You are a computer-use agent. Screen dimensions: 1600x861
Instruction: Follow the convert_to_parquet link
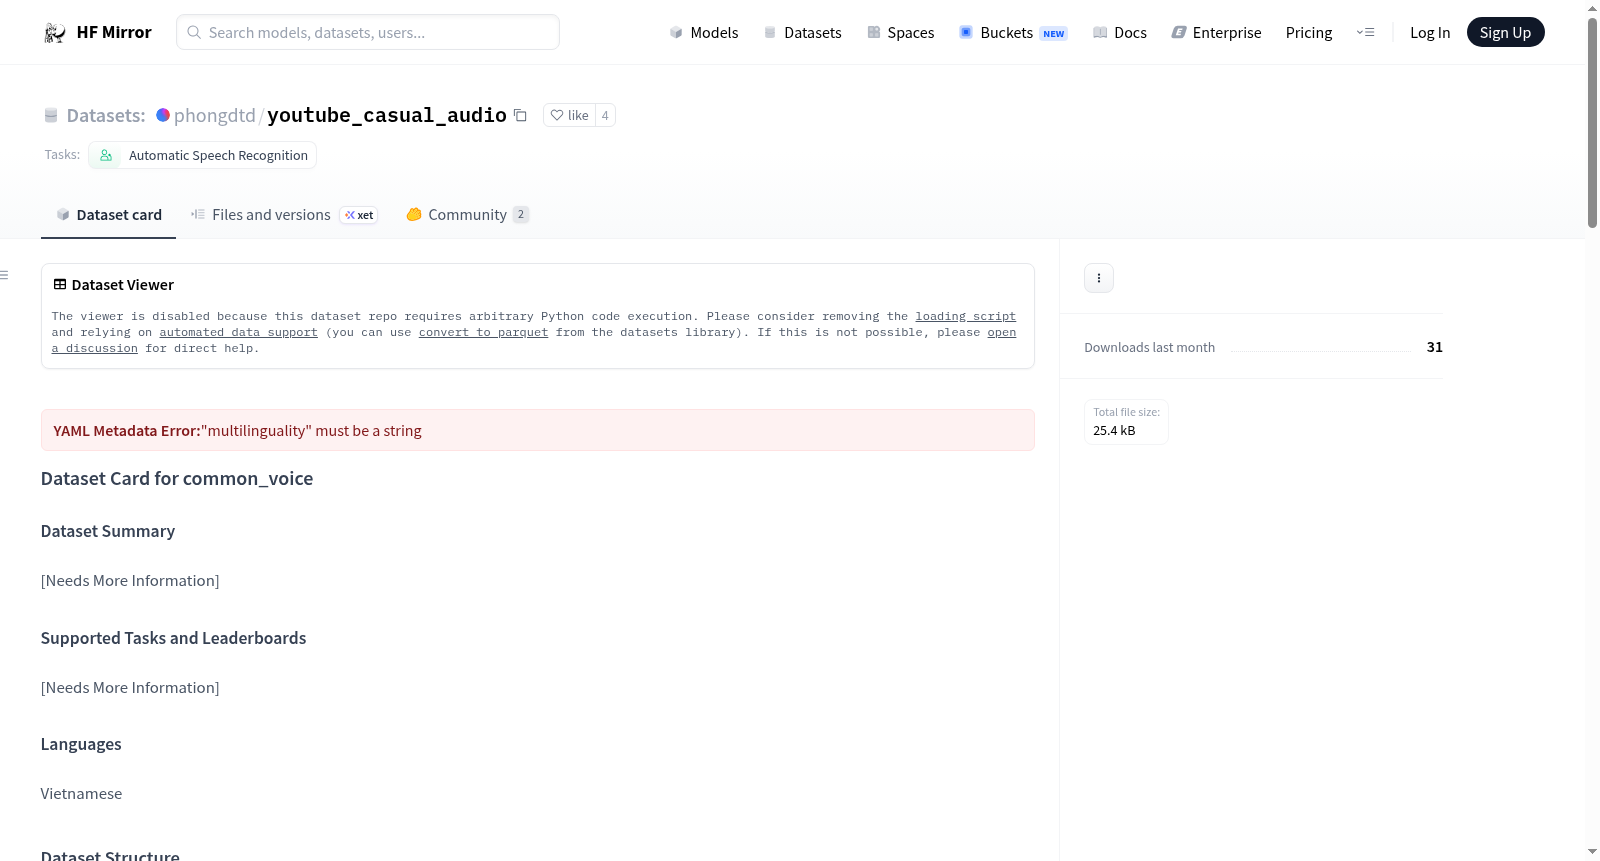(483, 332)
